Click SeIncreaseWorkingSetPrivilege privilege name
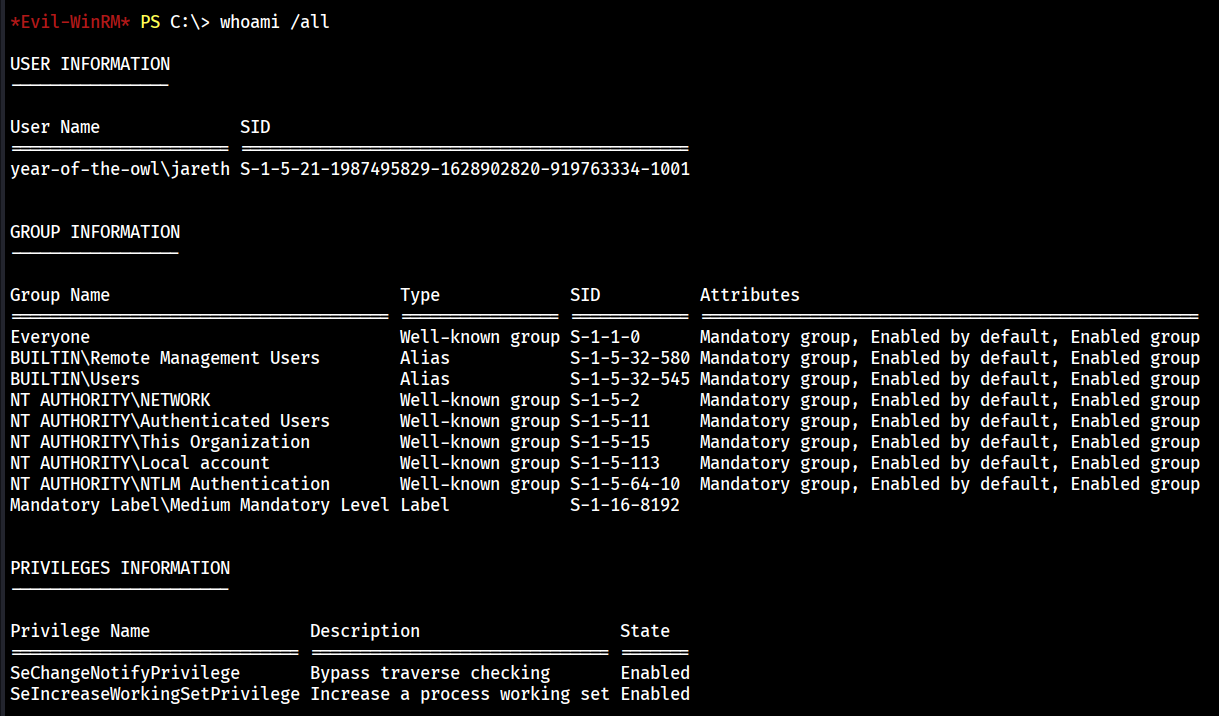Viewport: 1219px width, 716px height. pyautogui.click(x=155, y=694)
